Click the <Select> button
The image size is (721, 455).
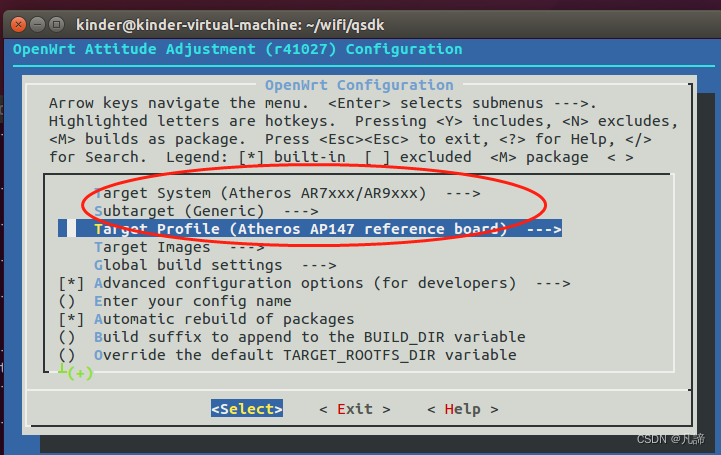click(x=247, y=409)
